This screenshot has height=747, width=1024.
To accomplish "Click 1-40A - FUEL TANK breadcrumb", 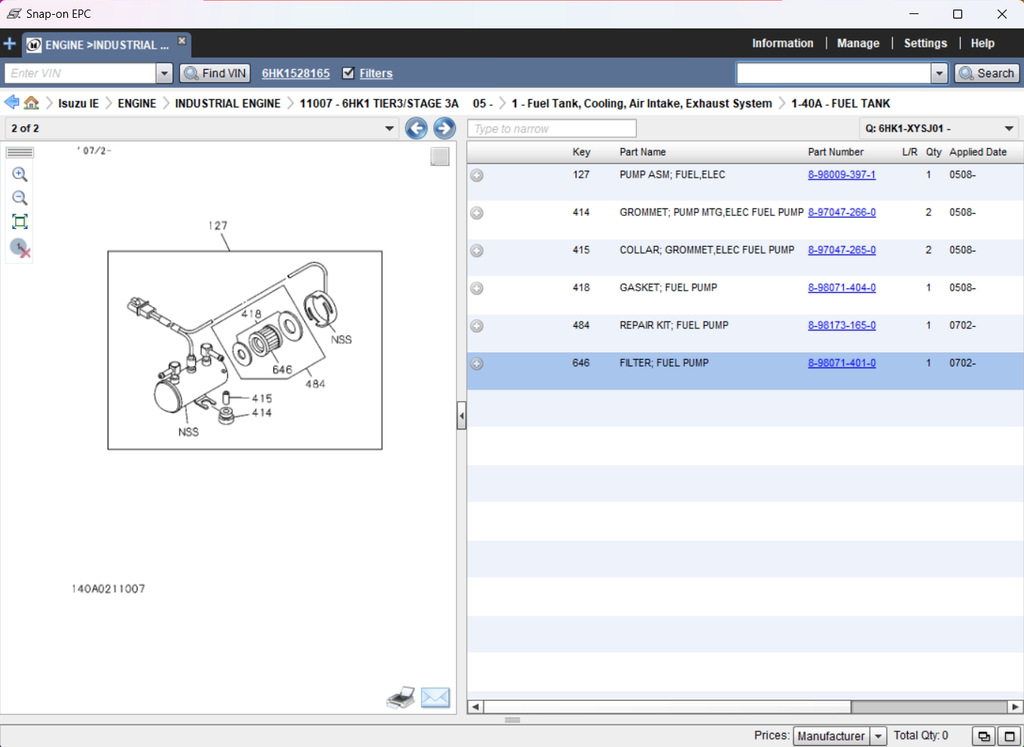I will pos(840,103).
